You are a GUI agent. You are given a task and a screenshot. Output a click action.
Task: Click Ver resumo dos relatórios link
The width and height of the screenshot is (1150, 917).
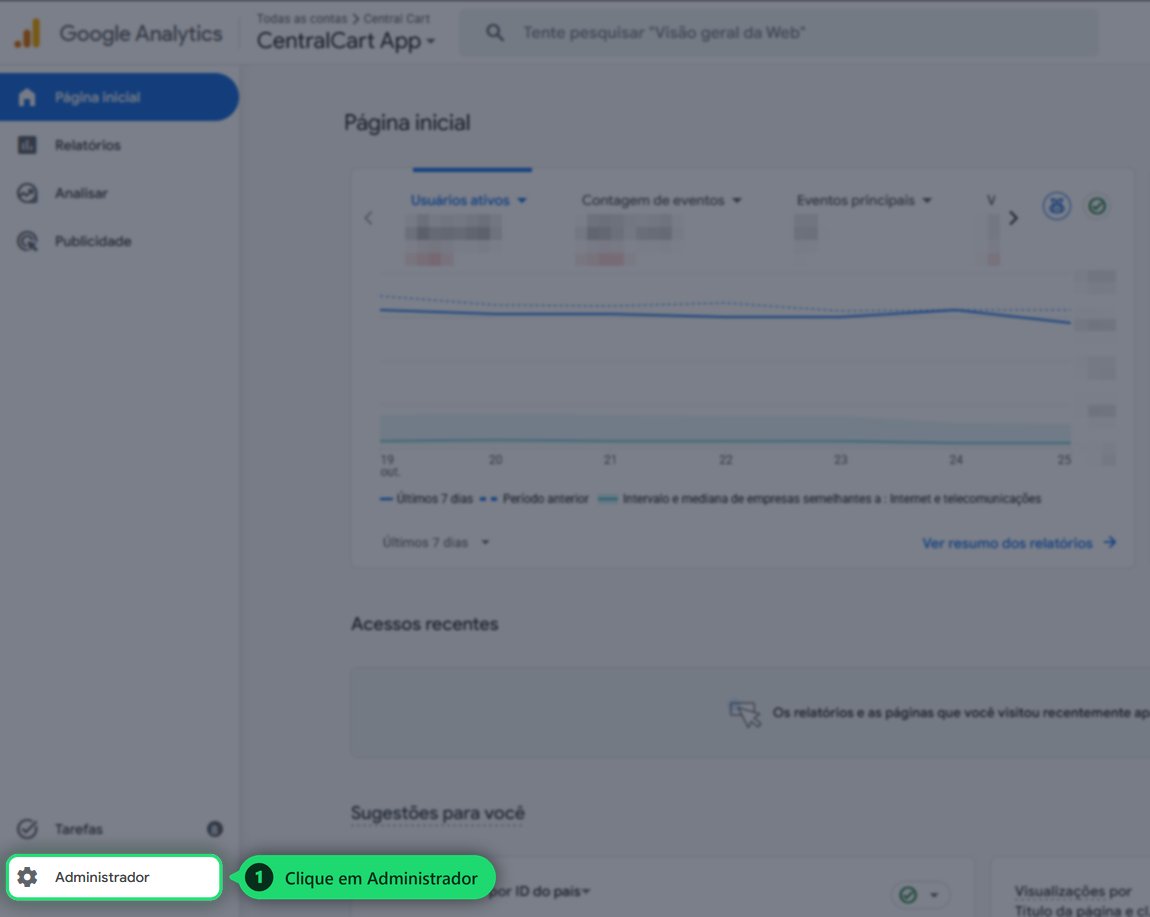click(1019, 543)
